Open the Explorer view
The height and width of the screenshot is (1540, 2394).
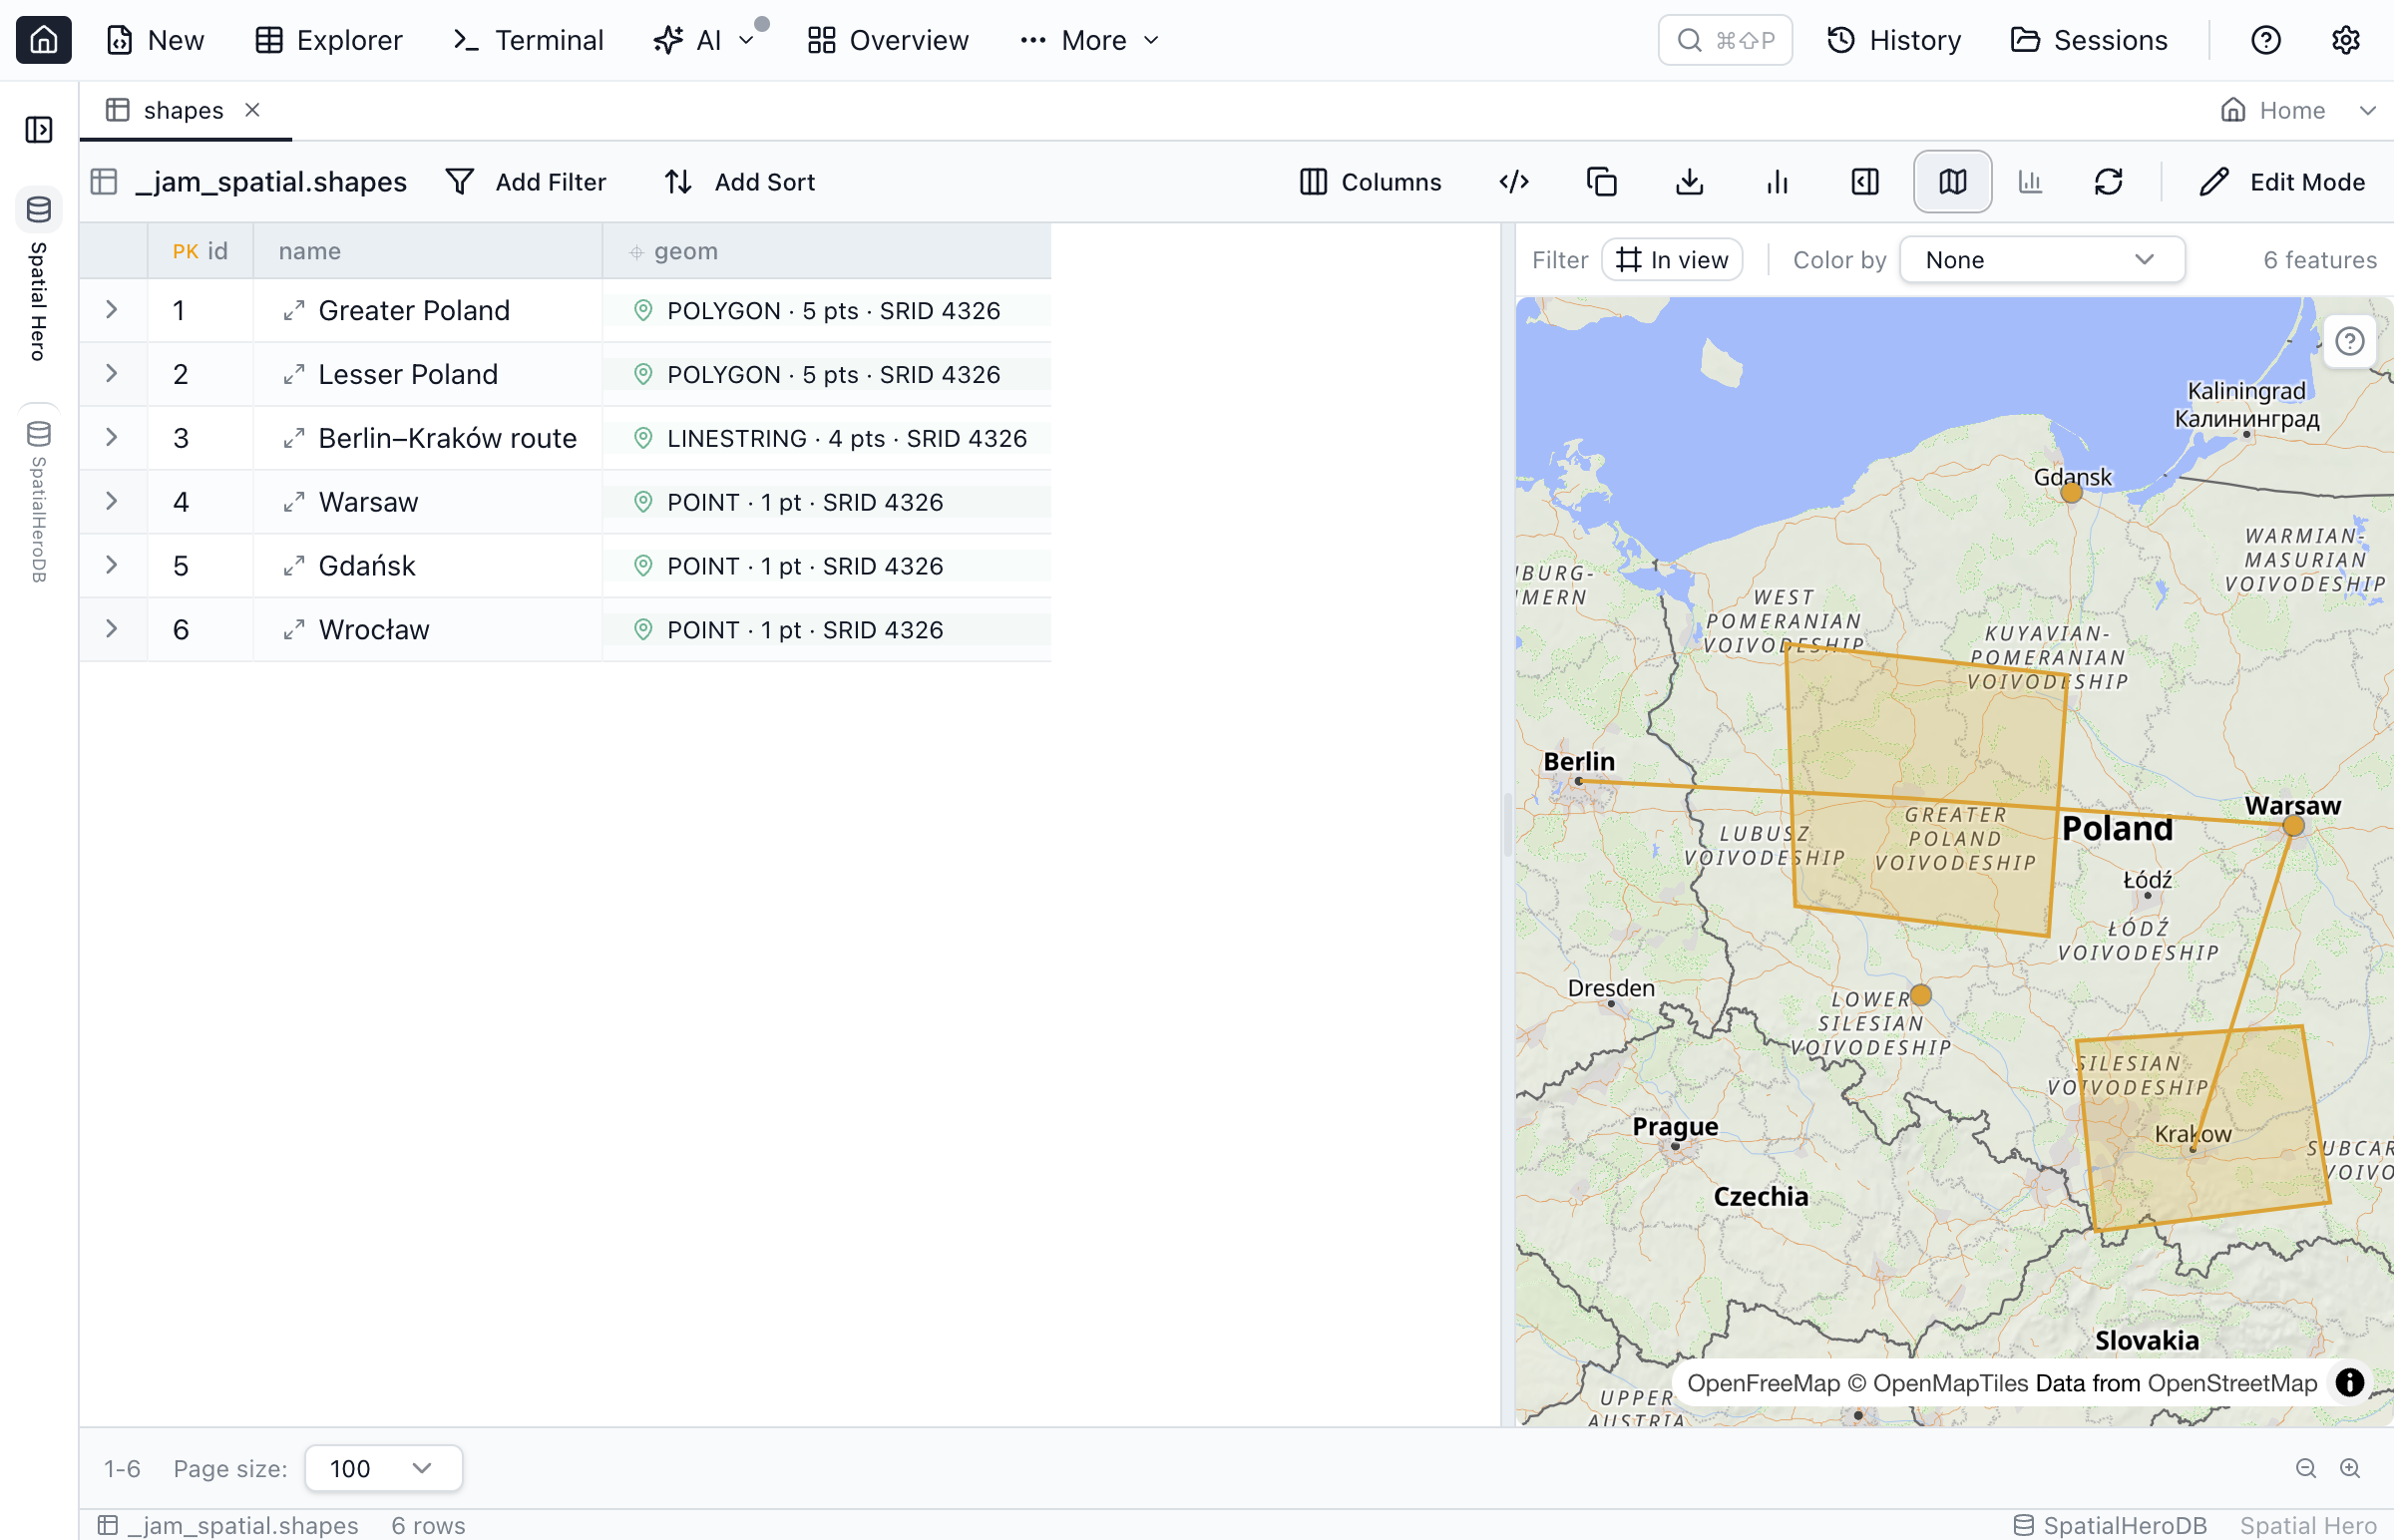click(x=328, y=40)
